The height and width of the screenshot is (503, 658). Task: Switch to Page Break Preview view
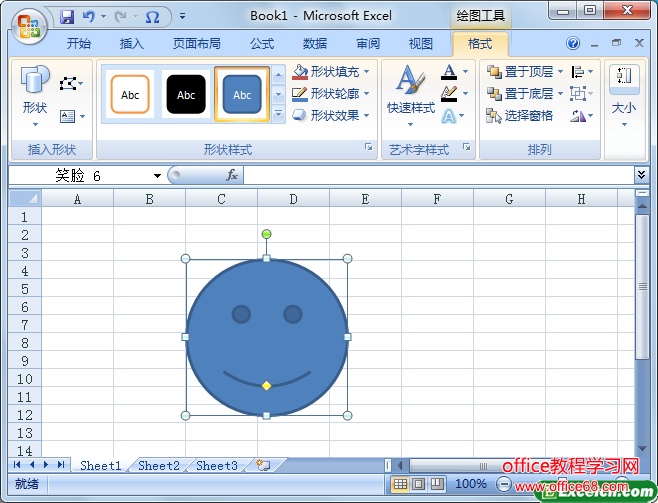(436, 484)
